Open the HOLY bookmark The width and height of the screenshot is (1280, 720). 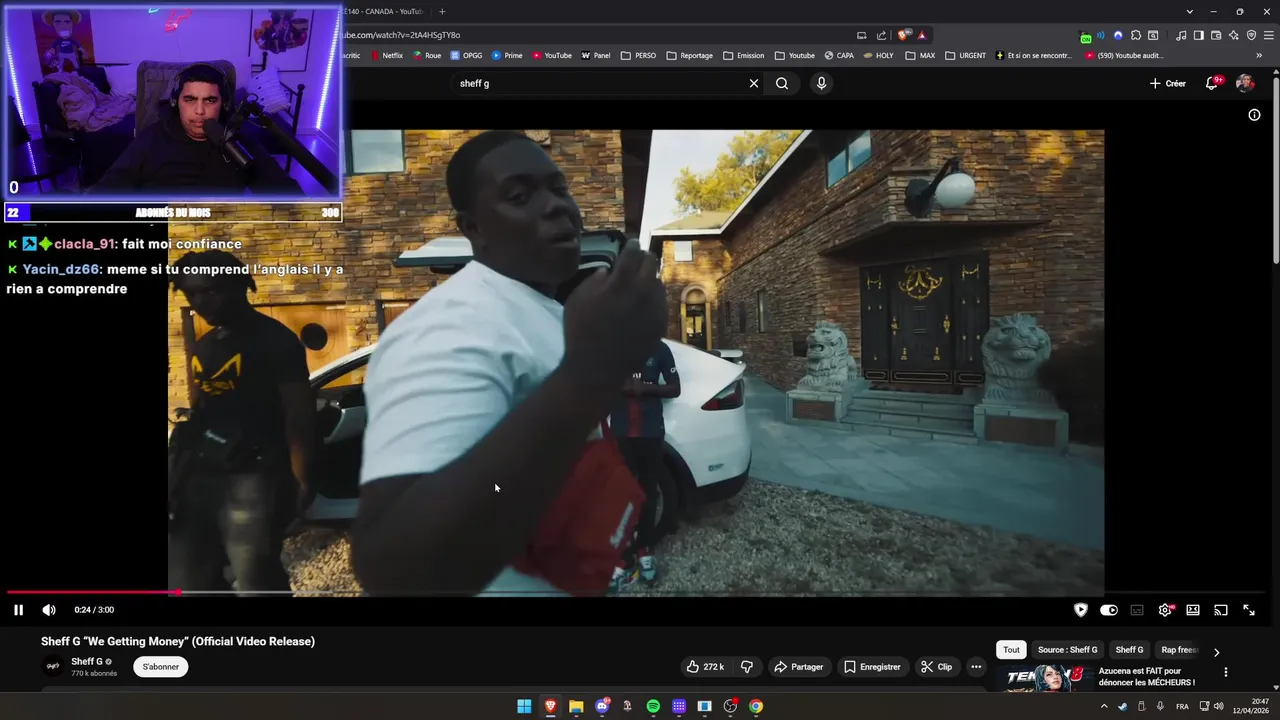pos(878,56)
